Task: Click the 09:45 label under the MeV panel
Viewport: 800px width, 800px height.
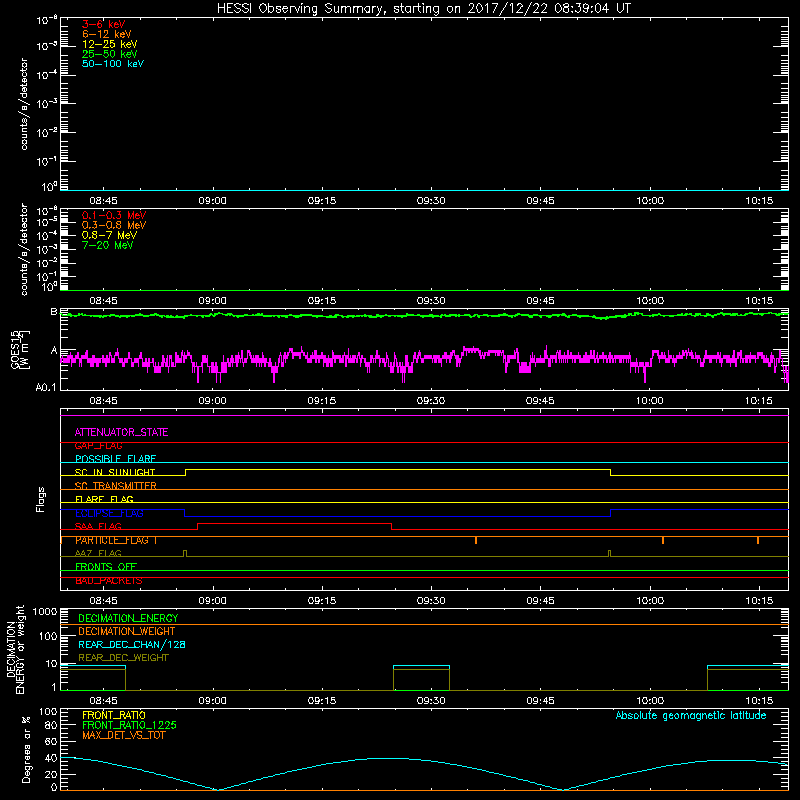Action: pyautogui.click(x=540, y=301)
